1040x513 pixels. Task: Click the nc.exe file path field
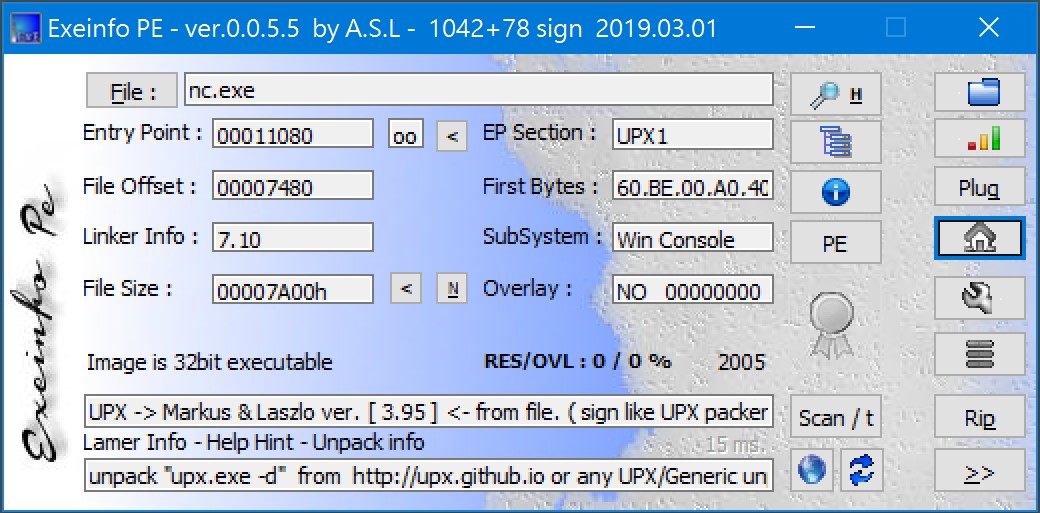click(478, 90)
